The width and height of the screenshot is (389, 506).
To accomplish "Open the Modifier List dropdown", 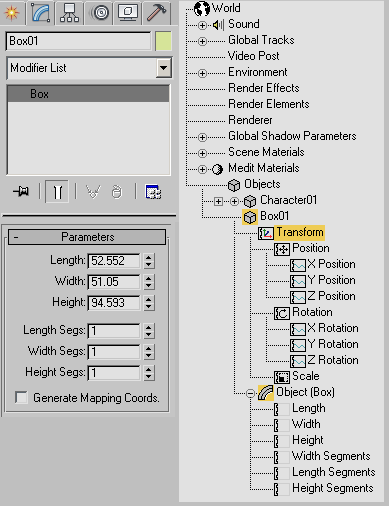I will 163,68.
